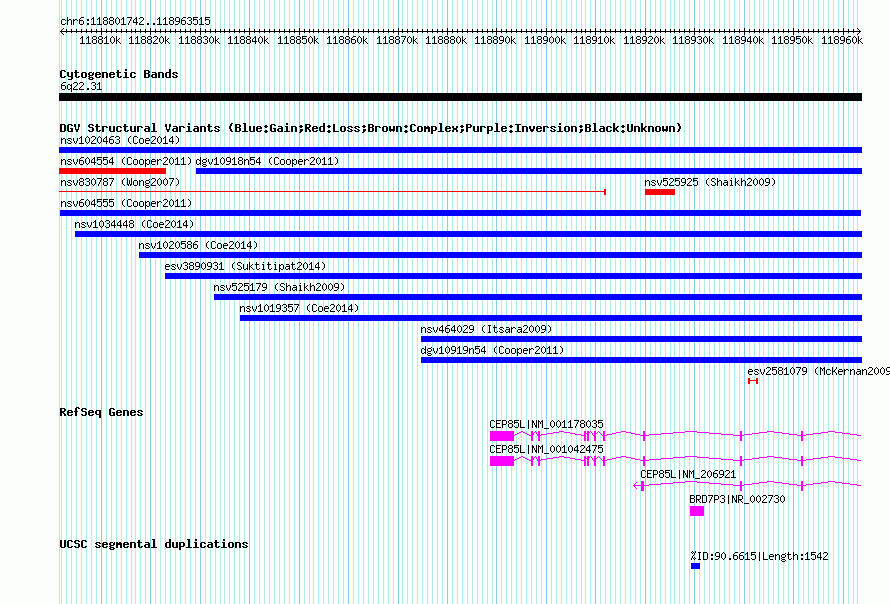The image size is (890, 604).
Task: Select the DGV Structural Variants track title
Action: point(370,128)
